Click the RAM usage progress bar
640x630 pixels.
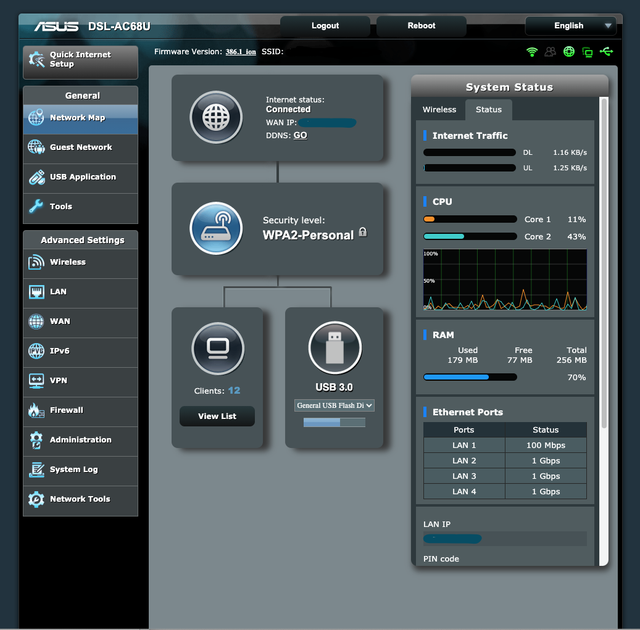coord(470,377)
